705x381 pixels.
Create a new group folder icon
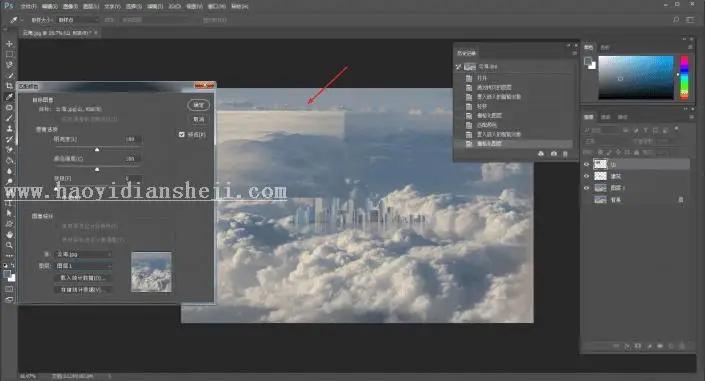click(660, 346)
